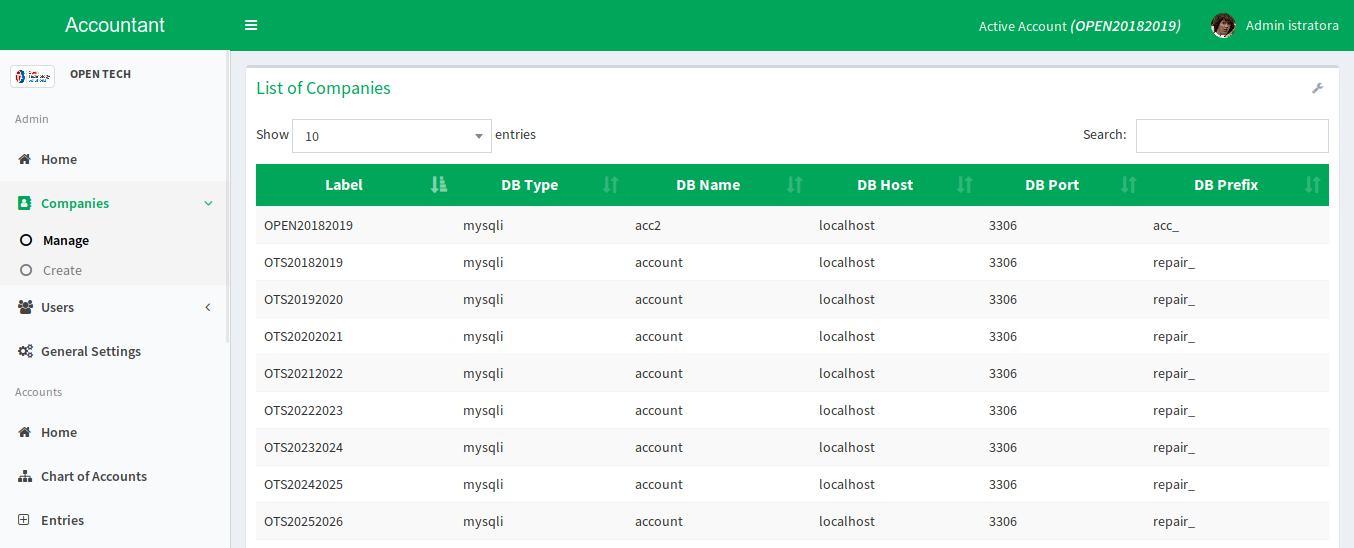Click account DB name in OTS20252026 row

click(x=659, y=521)
